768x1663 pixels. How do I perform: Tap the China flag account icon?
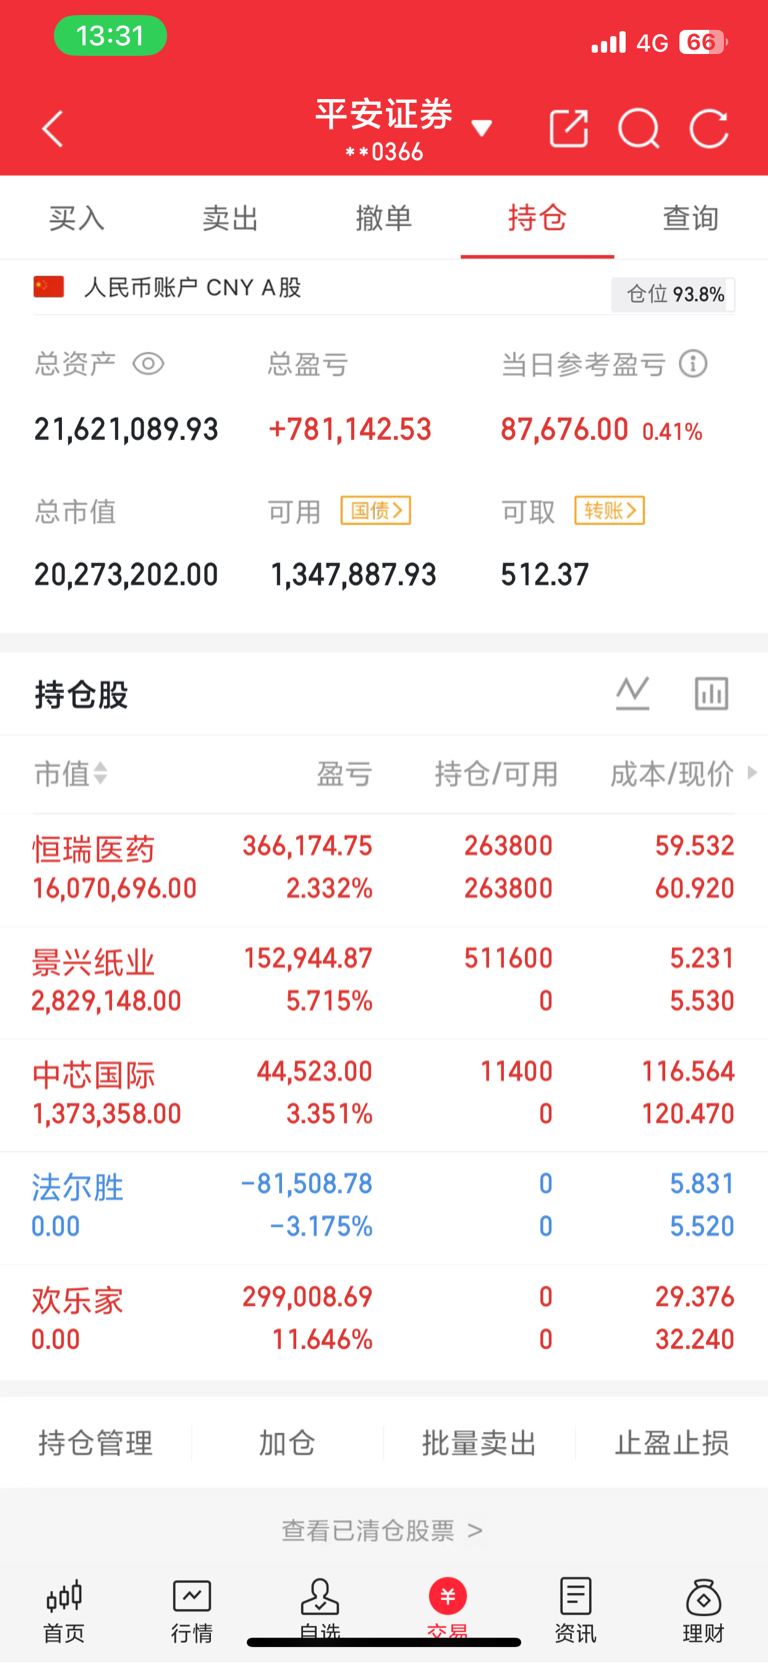(49, 288)
